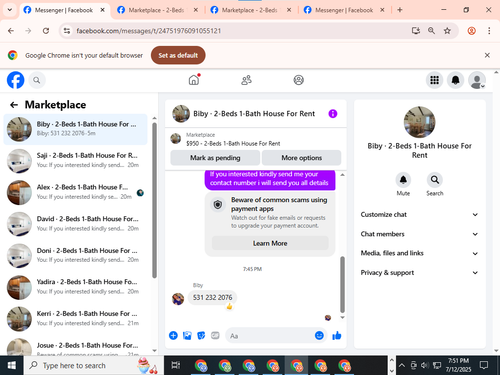Open the Facebook menu grid icon
This screenshot has width=500, height=375.
click(434, 80)
